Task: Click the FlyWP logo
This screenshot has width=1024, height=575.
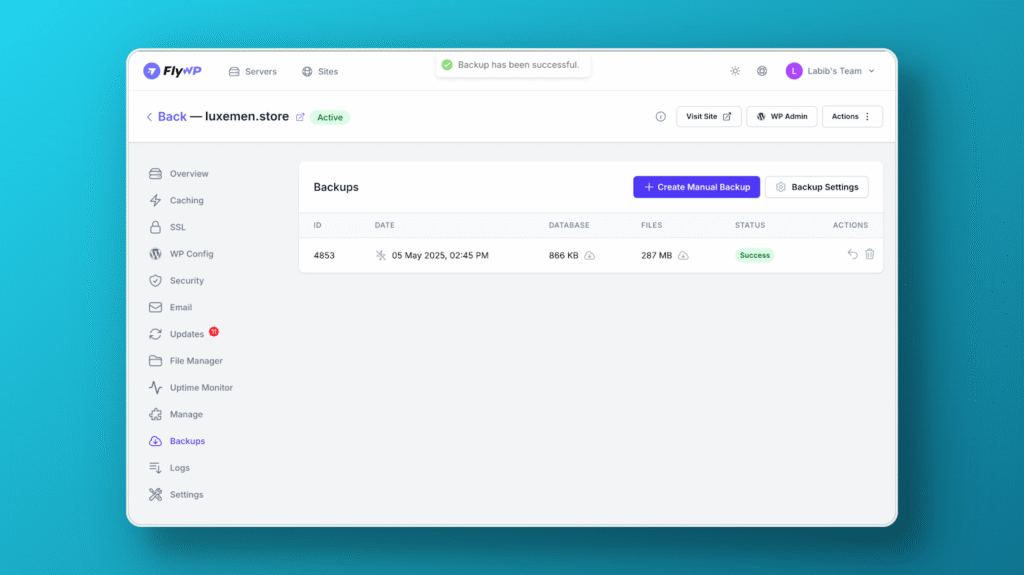Action: coord(172,71)
